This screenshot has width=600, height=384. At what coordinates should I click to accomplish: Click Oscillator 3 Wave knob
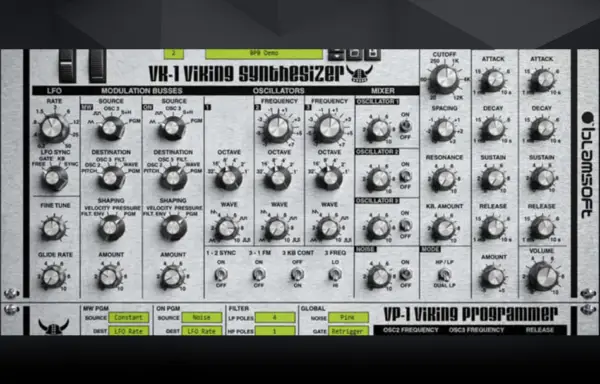pos(328,228)
